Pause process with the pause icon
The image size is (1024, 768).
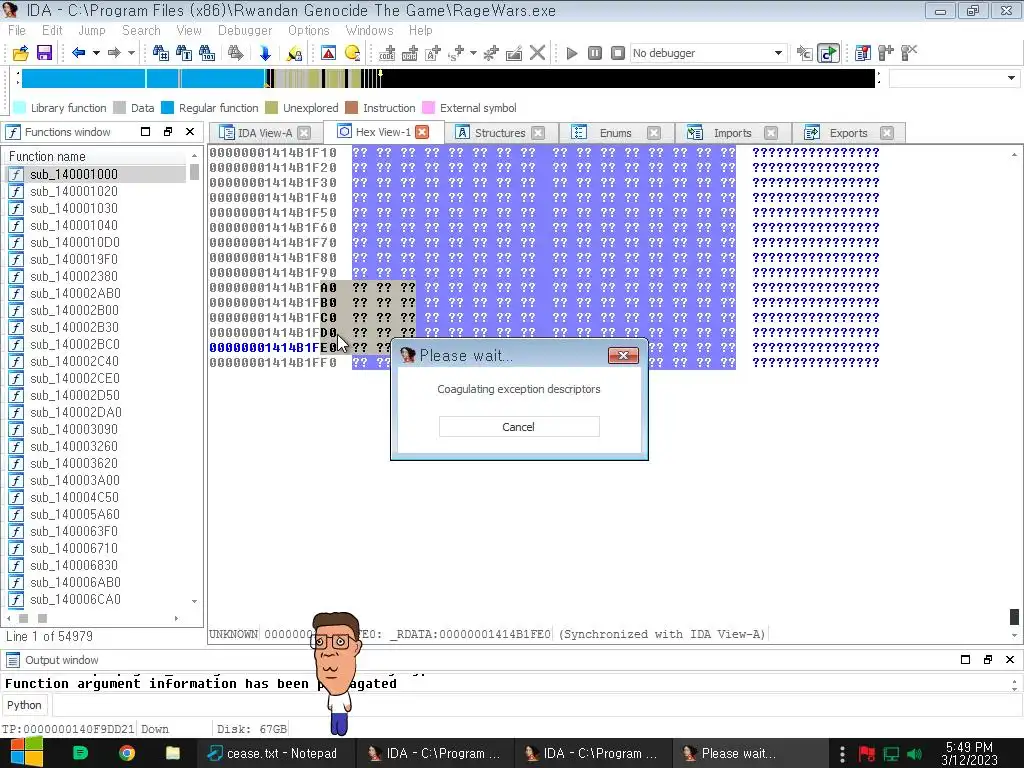595,53
